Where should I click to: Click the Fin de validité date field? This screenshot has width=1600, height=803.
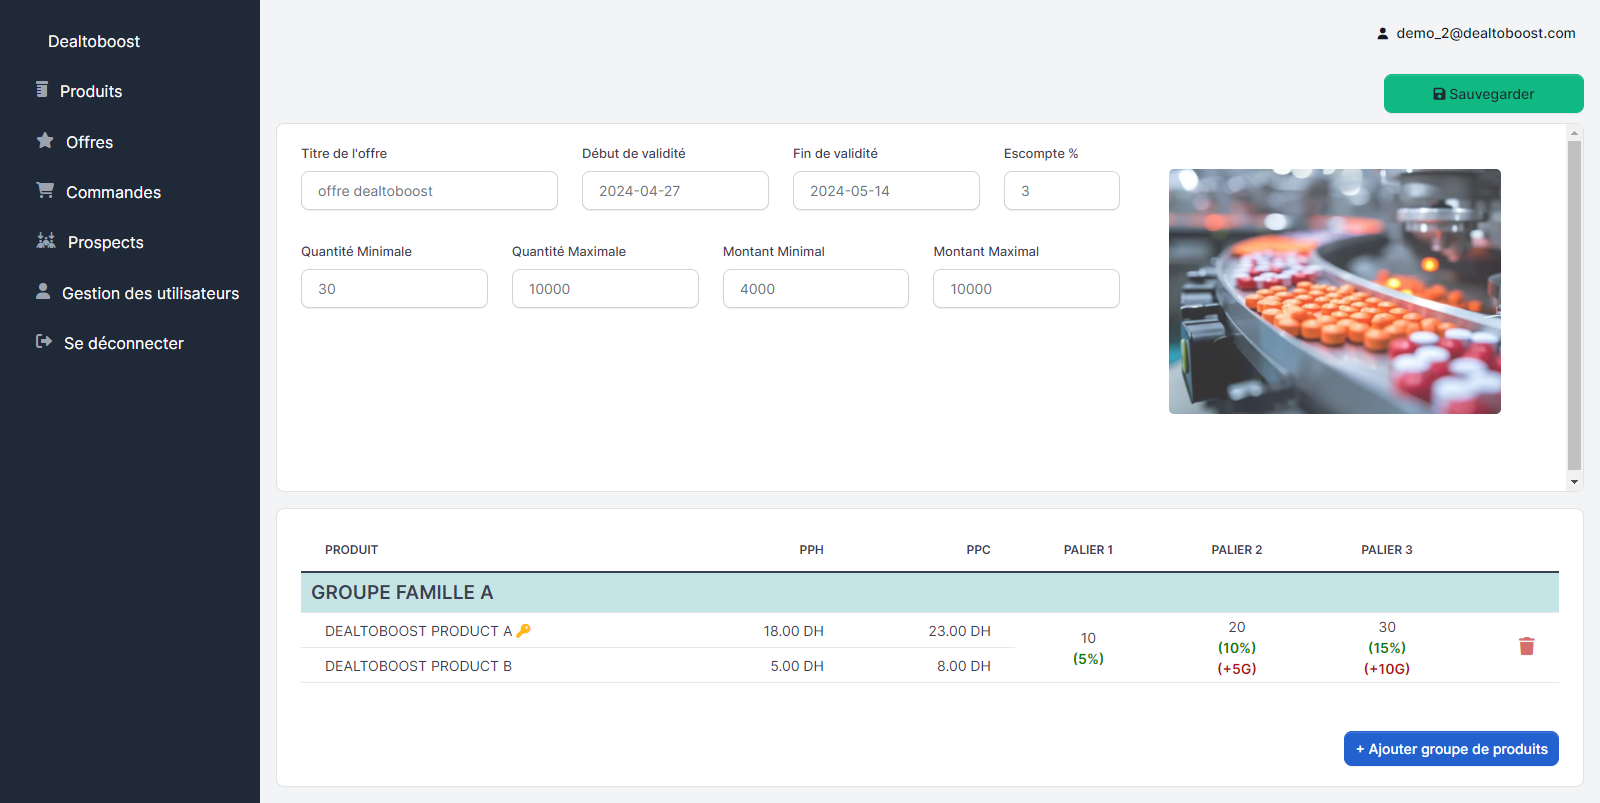click(x=886, y=191)
